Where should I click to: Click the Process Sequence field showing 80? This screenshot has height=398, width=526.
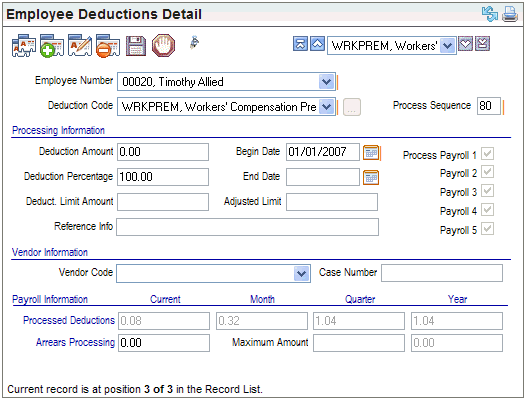(489, 106)
